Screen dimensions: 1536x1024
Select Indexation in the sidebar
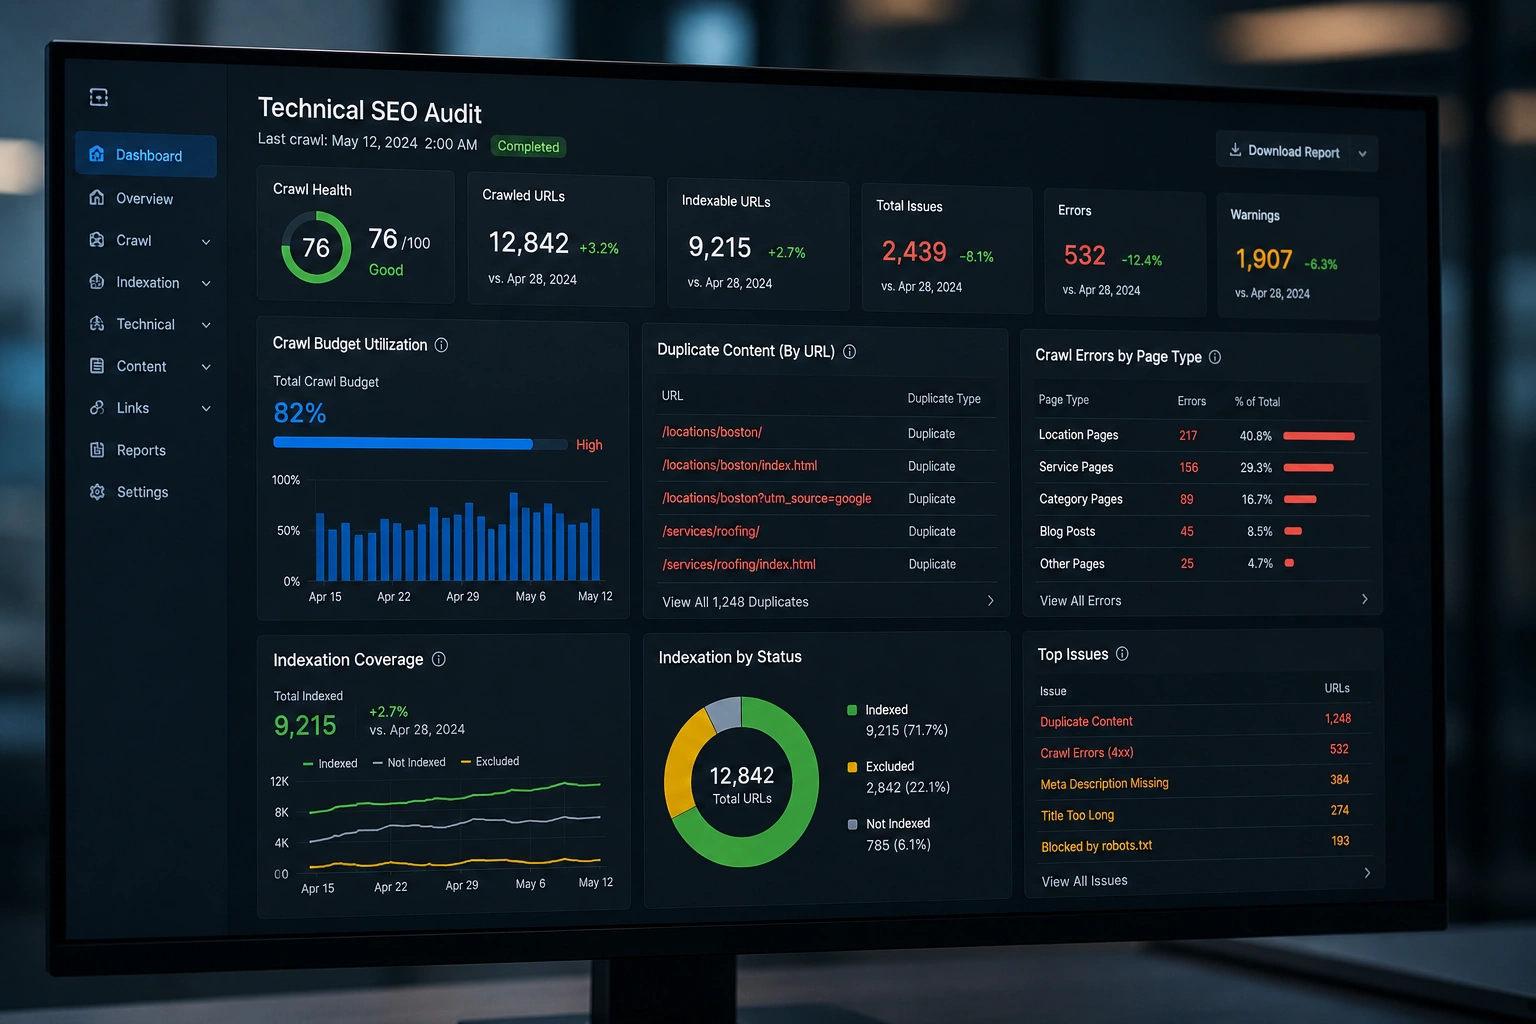coord(148,282)
